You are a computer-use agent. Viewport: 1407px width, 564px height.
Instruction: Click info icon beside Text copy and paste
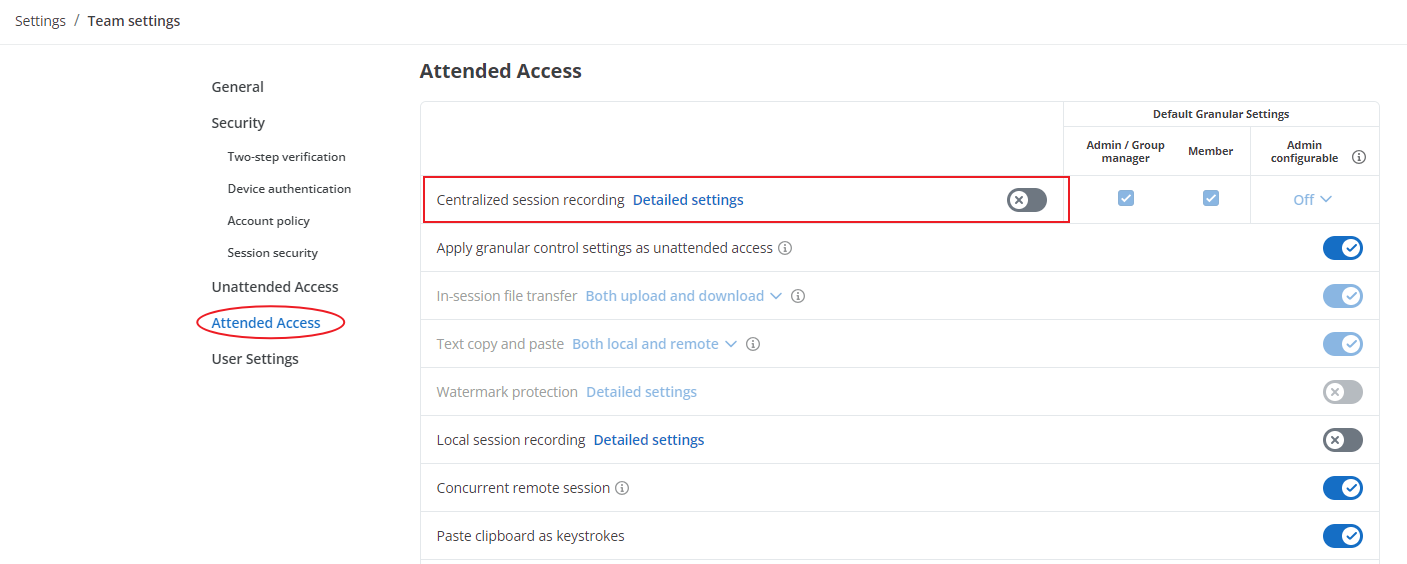[x=753, y=344]
